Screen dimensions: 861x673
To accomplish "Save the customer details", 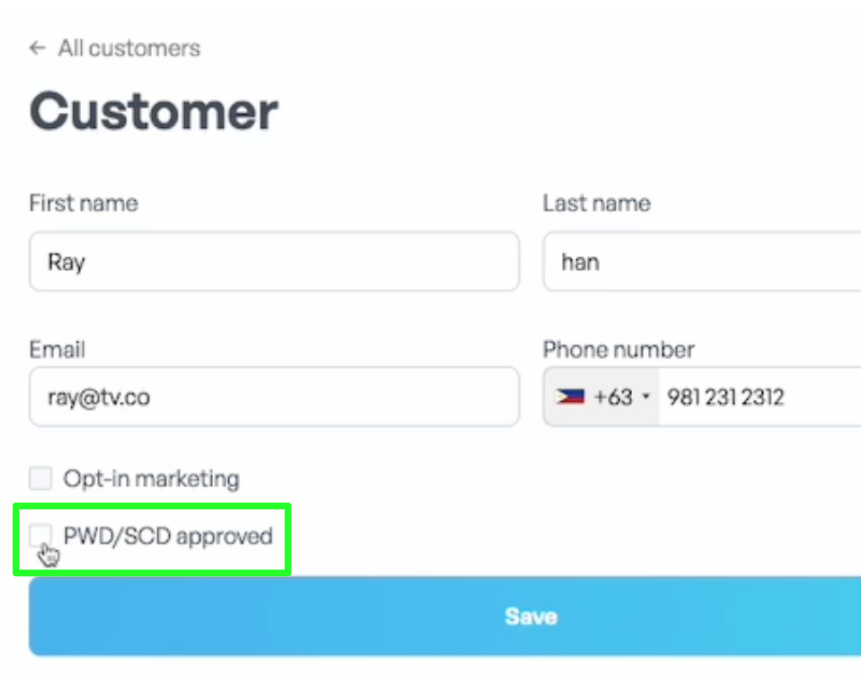I will (x=445, y=616).
